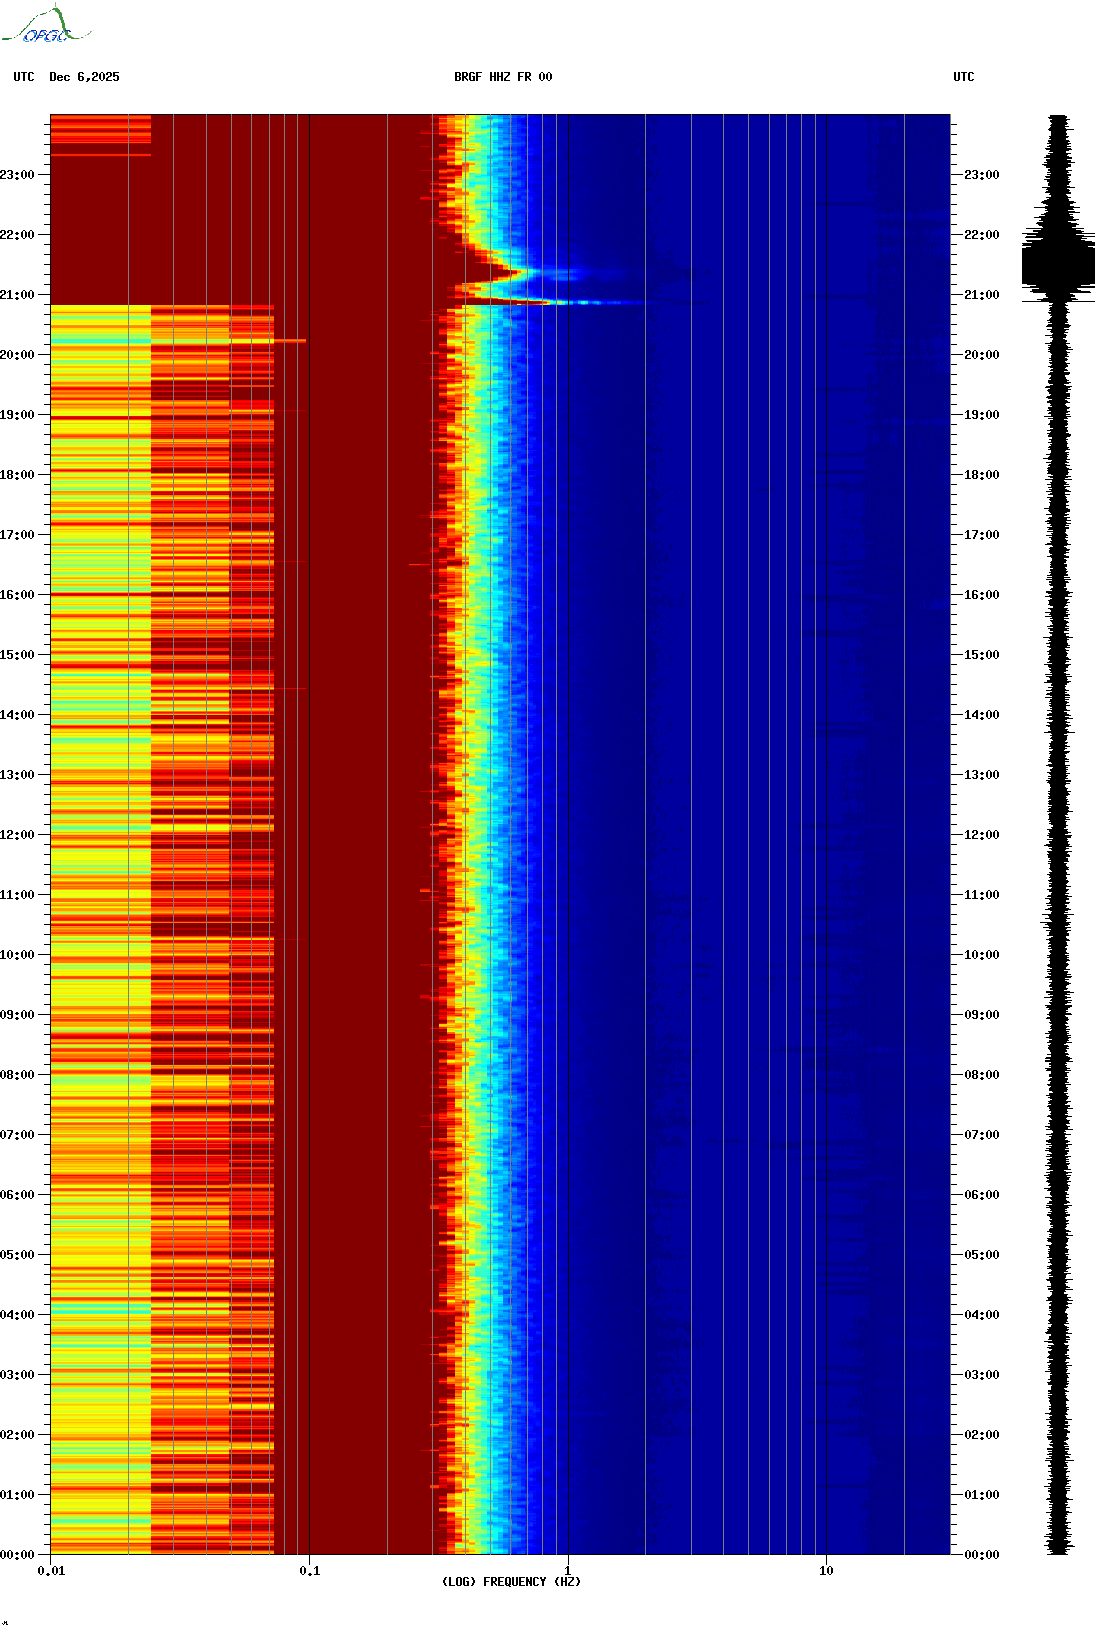Click the bright event spike near 21:00 in spectrogram
Screen dimensions: 1102x1634
click(560, 302)
